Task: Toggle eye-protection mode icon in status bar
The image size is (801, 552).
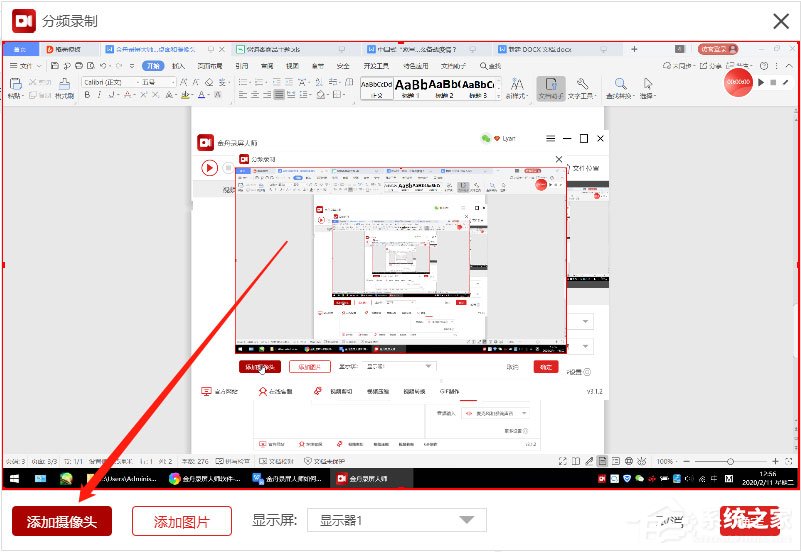Action: pyautogui.click(x=642, y=461)
